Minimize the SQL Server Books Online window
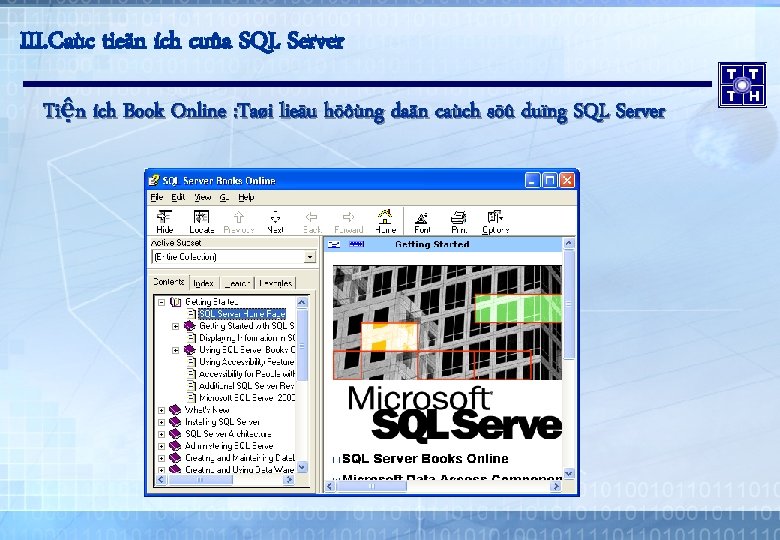This screenshot has height=540, width=780. [x=532, y=180]
